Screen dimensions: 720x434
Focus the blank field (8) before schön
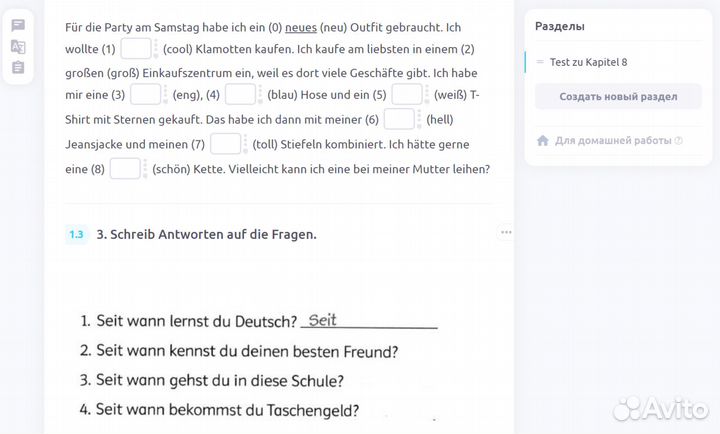pyautogui.click(x=124, y=169)
